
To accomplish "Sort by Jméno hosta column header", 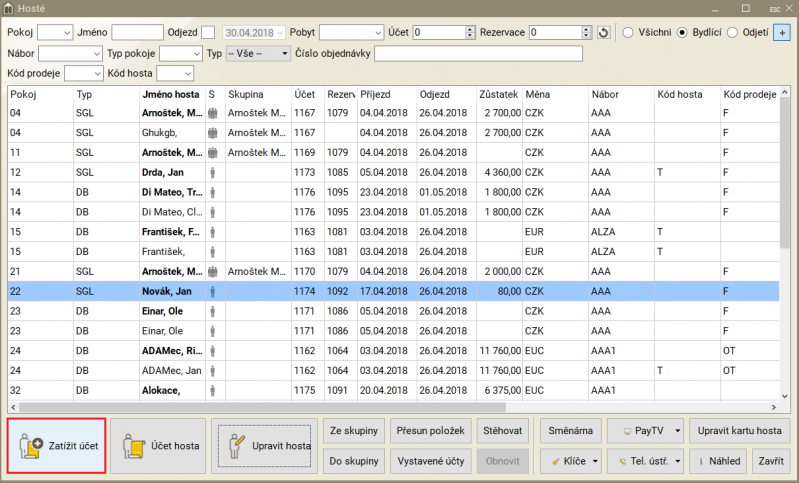I will click(171, 93).
